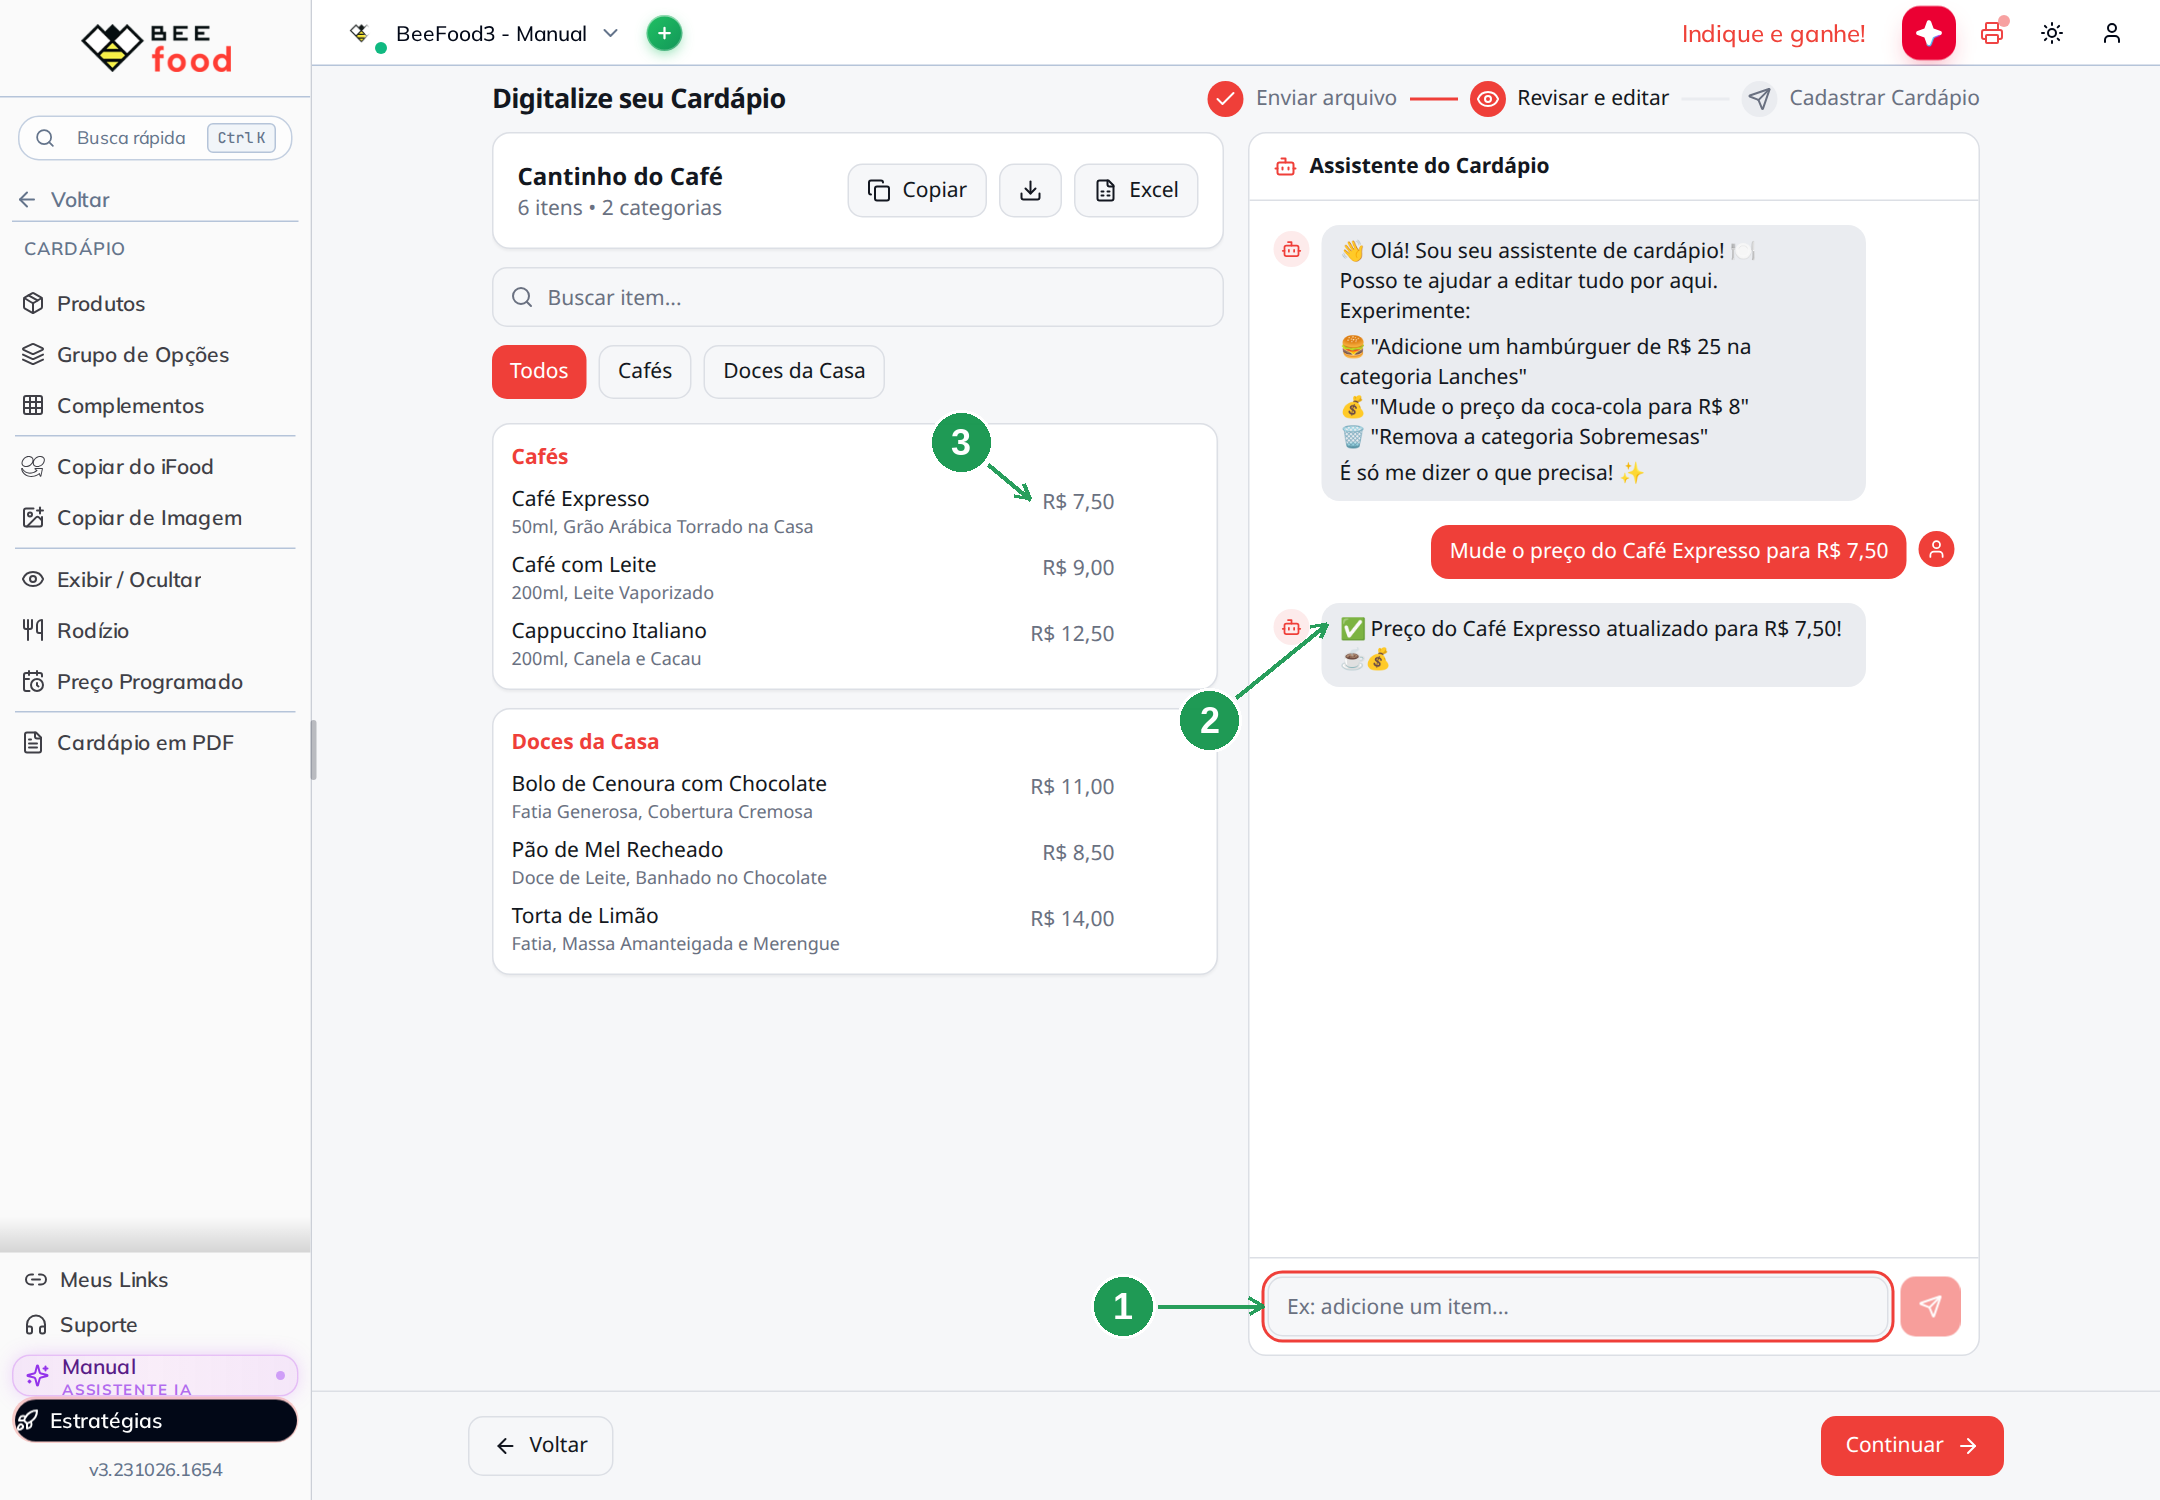Image resolution: width=2160 pixels, height=1500 pixels.
Task: Click the BeeFood logo
Action: pyautogui.click(x=156, y=47)
